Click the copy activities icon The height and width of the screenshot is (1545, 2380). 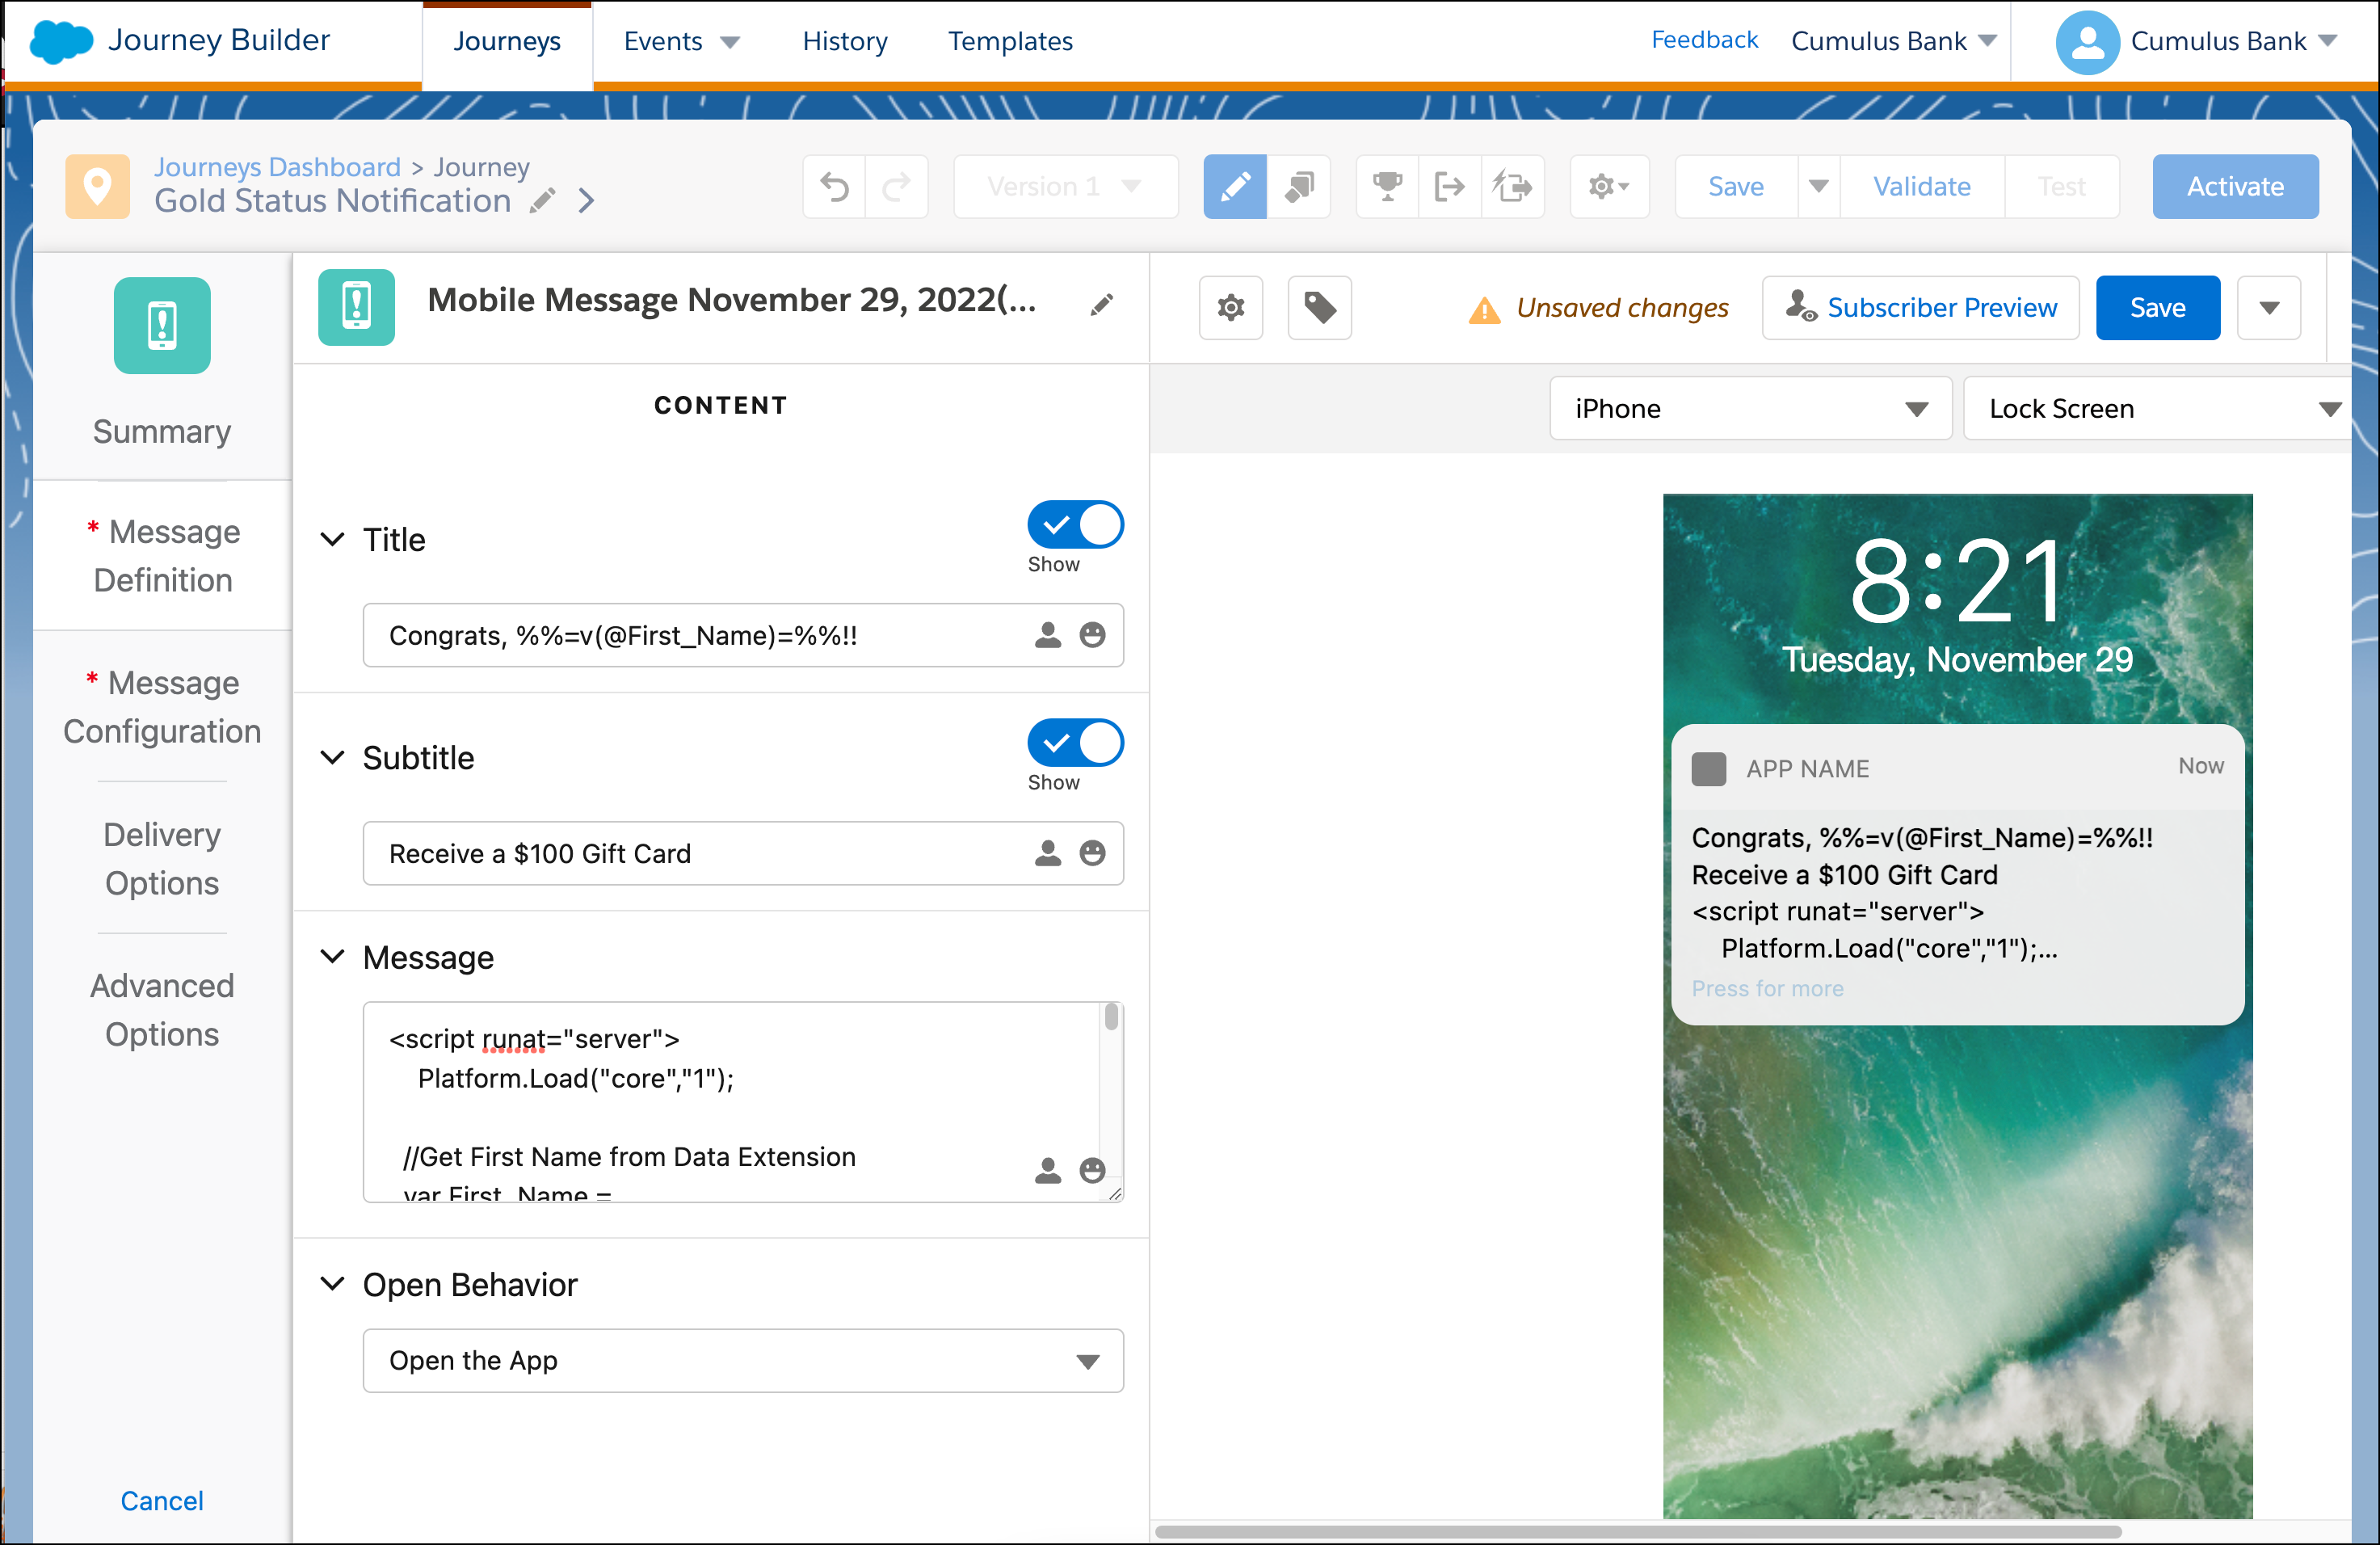pos(1298,186)
